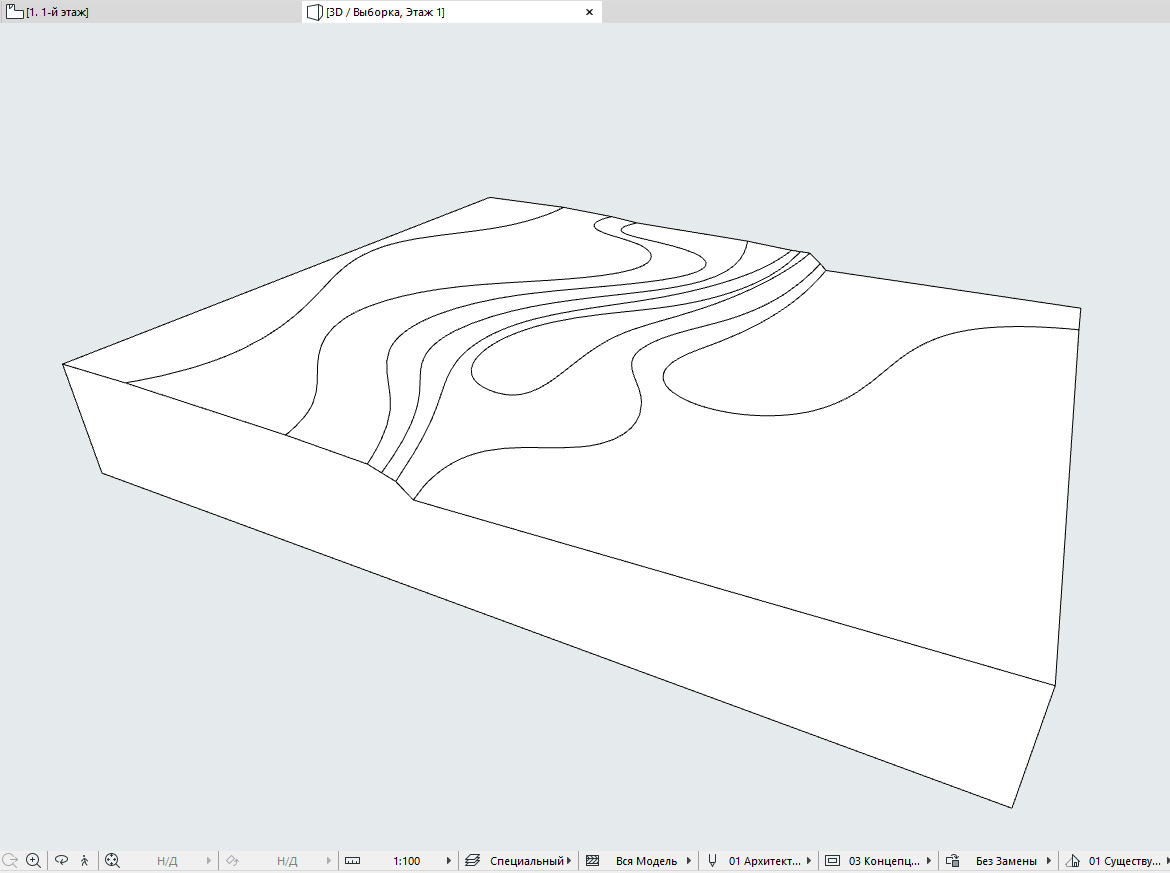The height and width of the screenshot is (873, 1170).
Task: Activate the Orbit tool icon
Action: pos(61,860)
